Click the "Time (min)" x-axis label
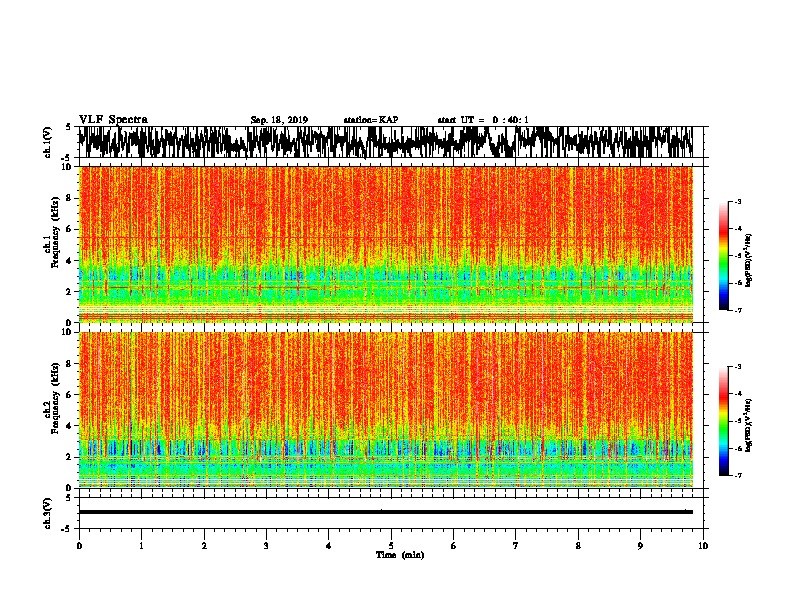Viewport: 792px width, 612px height. point(400,555)
